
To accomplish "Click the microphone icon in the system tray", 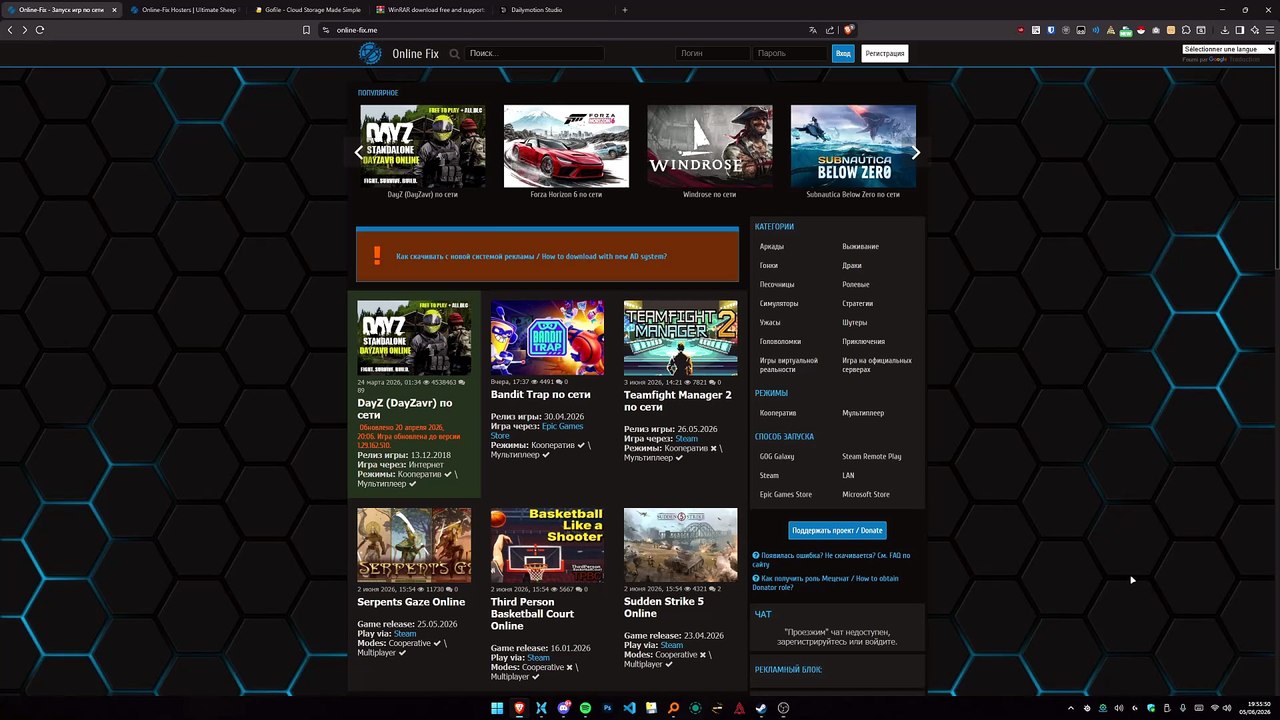I will (1183, 708).
